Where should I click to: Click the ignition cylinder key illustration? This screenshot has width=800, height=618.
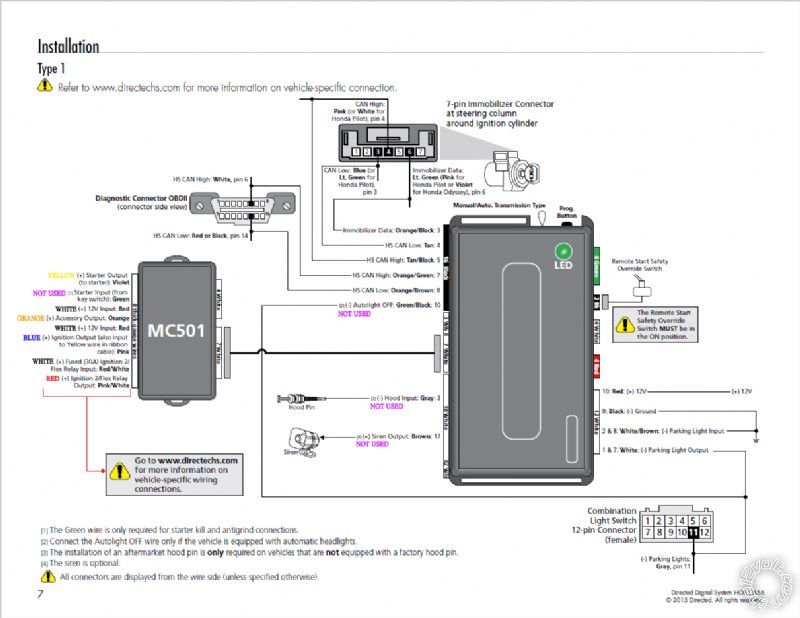(x=512, y=170)
